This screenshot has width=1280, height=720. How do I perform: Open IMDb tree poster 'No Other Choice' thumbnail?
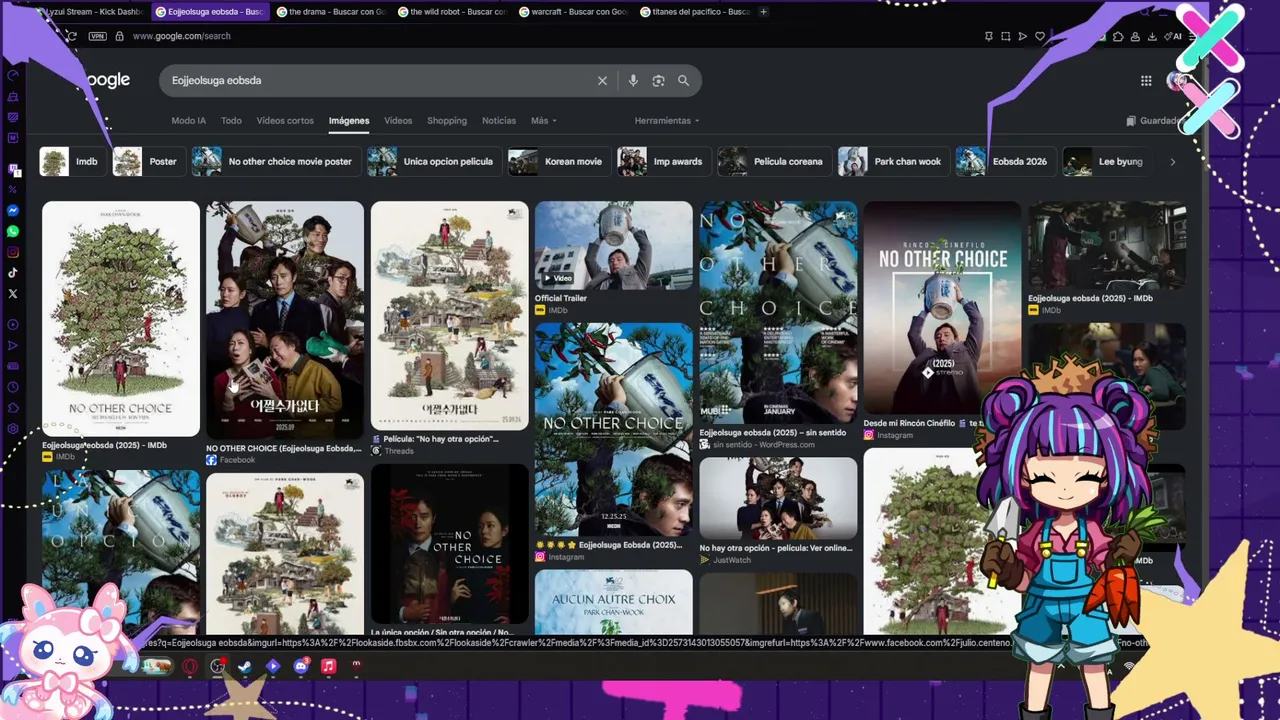pyautogui.click(x=121, y=319)
